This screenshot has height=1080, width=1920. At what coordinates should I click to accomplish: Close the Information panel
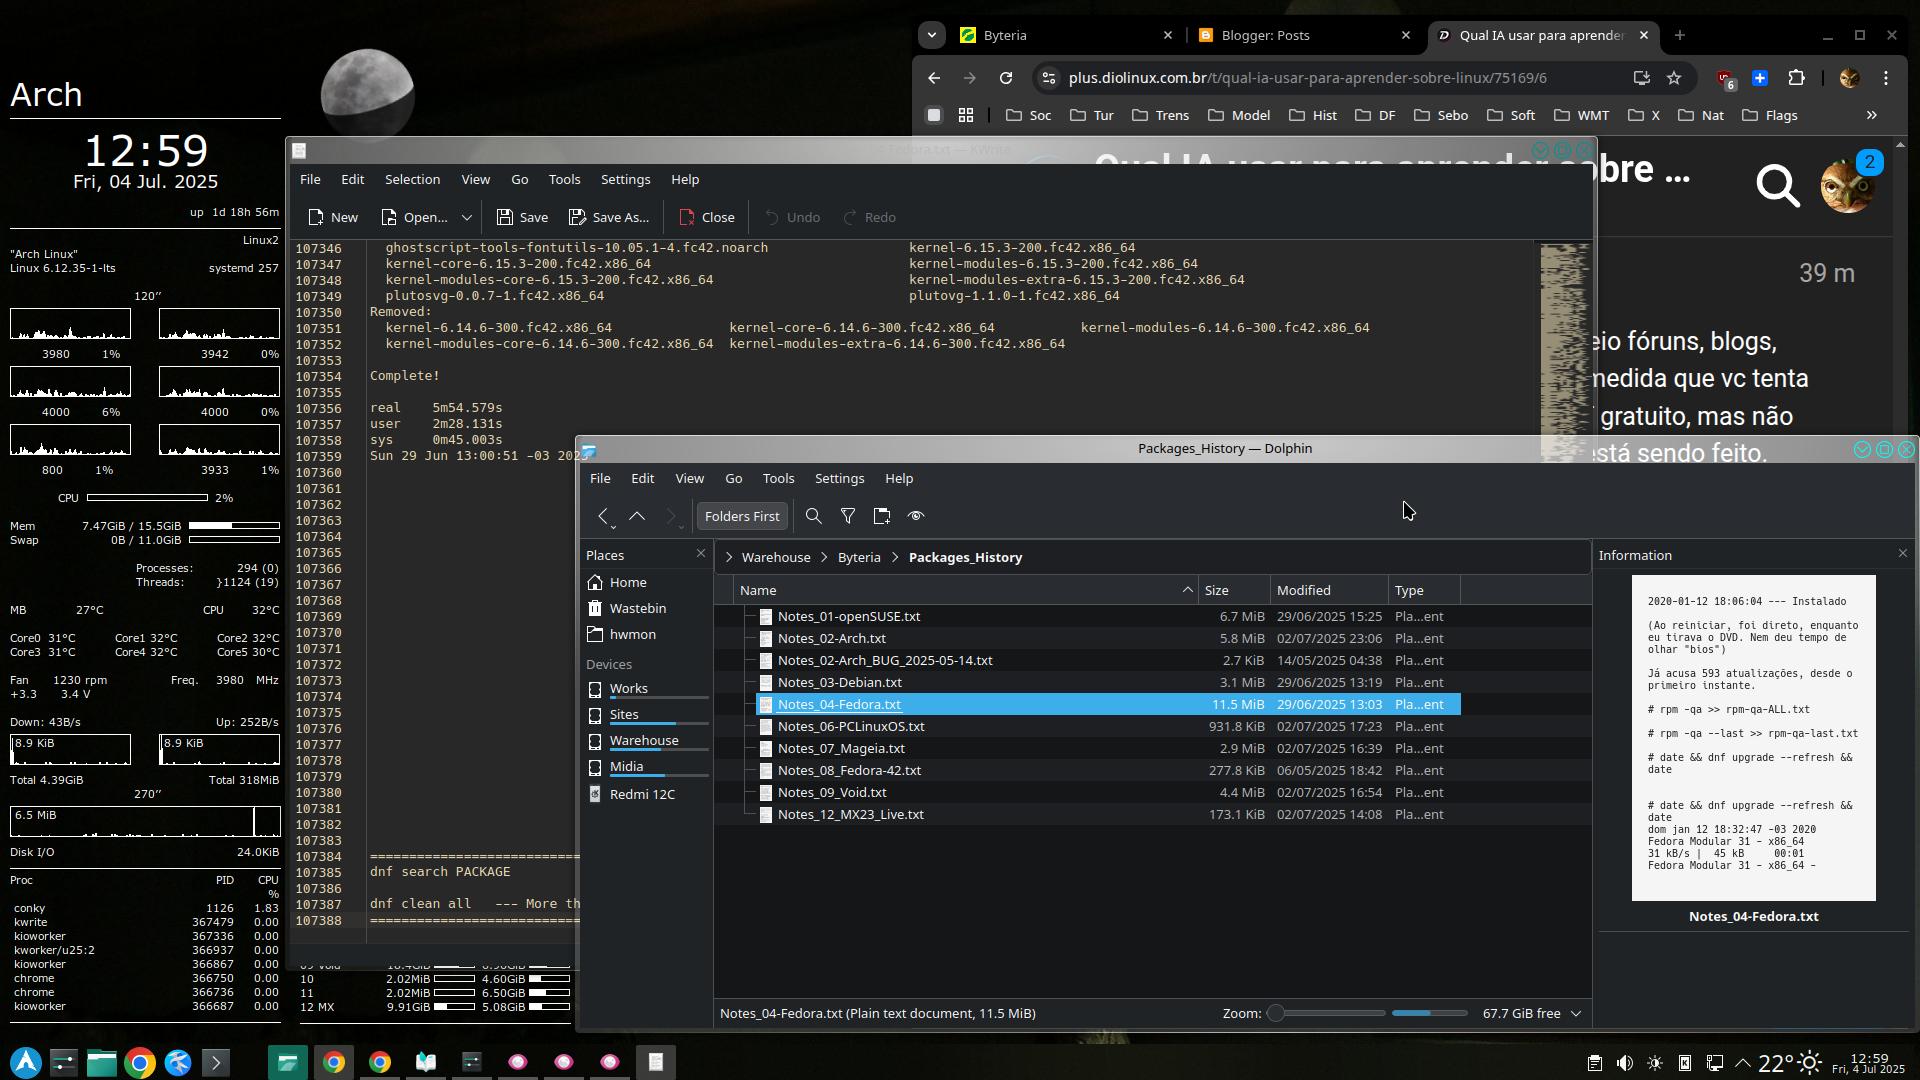[1902, 554]
